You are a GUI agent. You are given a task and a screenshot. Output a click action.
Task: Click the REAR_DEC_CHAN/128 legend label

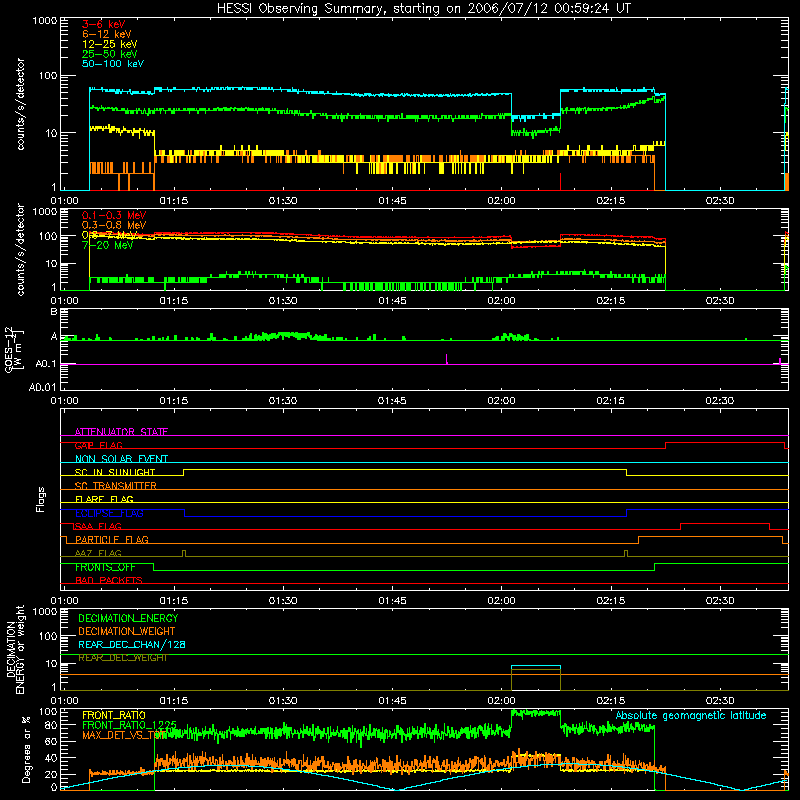(x=132, y=644)
